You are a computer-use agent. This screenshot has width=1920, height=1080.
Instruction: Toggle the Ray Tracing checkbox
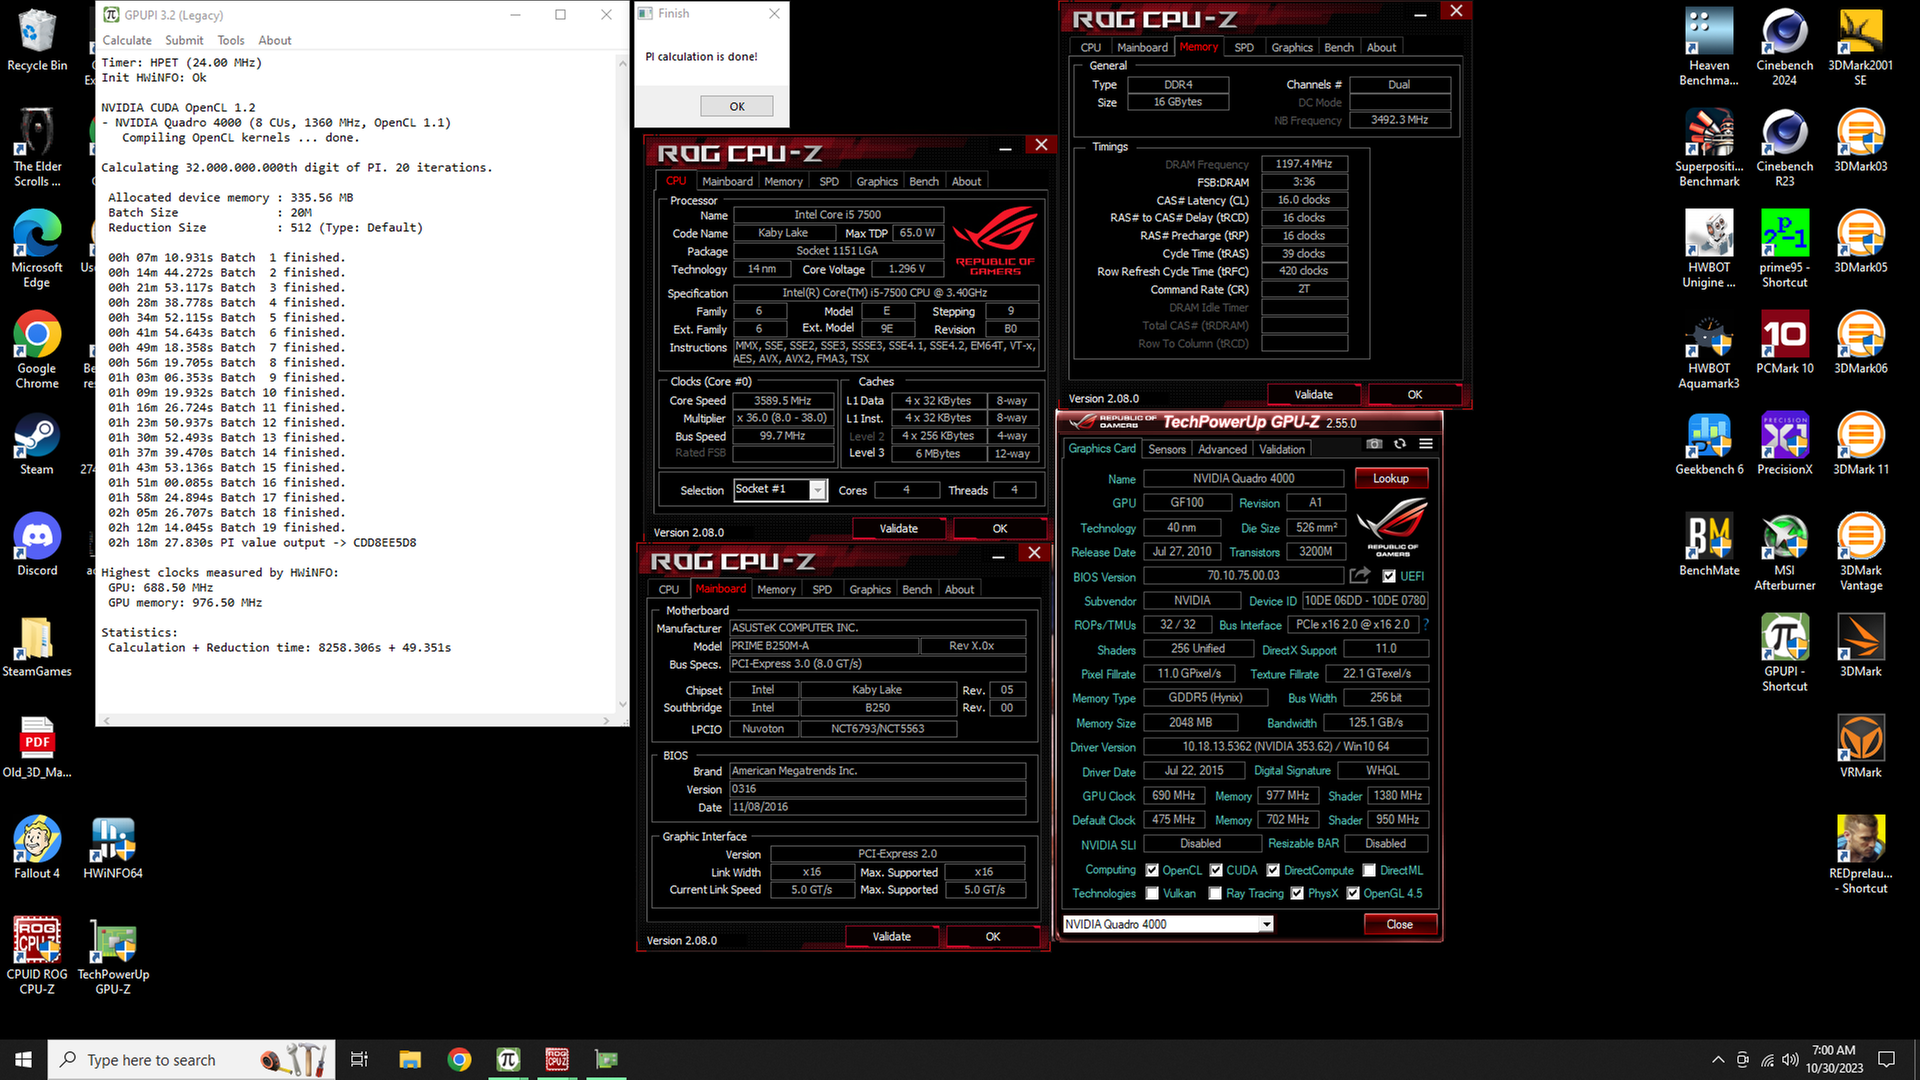coord(1215,893)
